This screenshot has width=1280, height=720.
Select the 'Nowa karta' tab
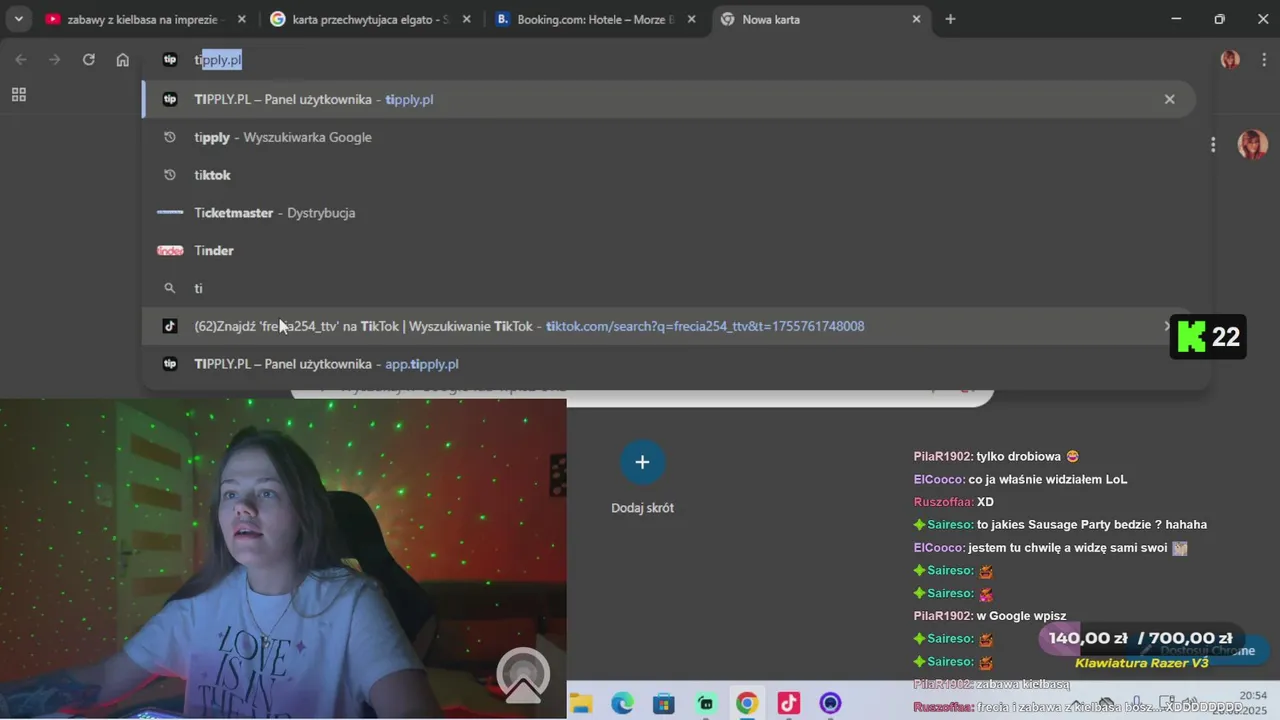coord(820,19)
